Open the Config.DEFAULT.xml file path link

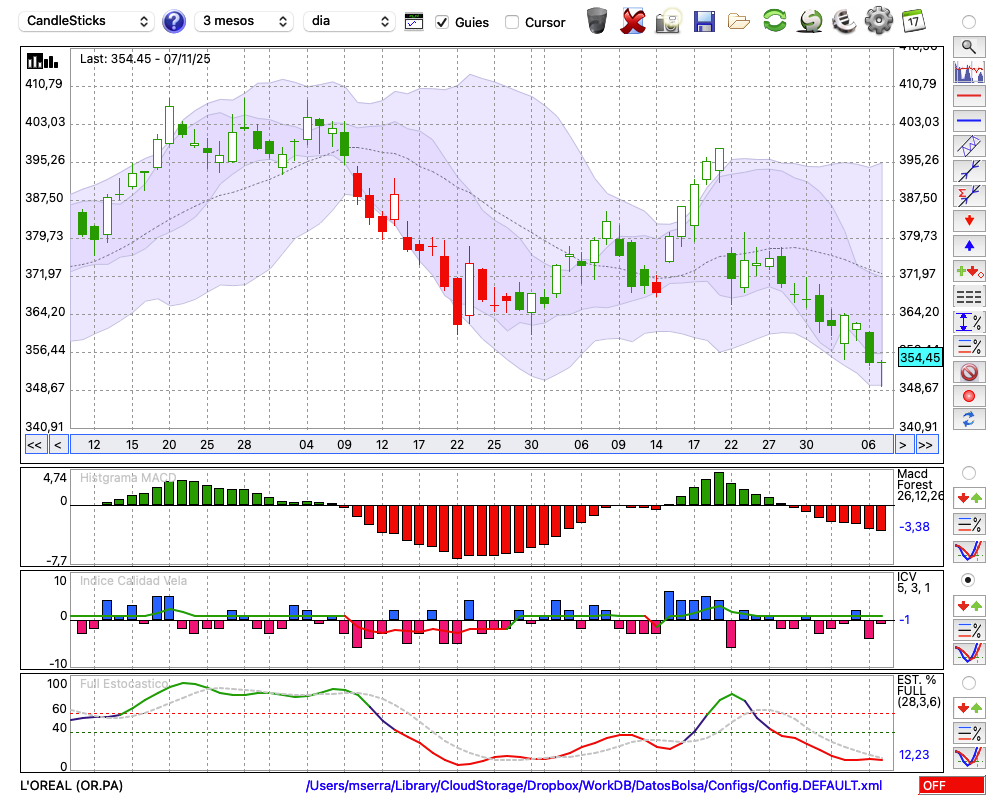tap(594, 786)
